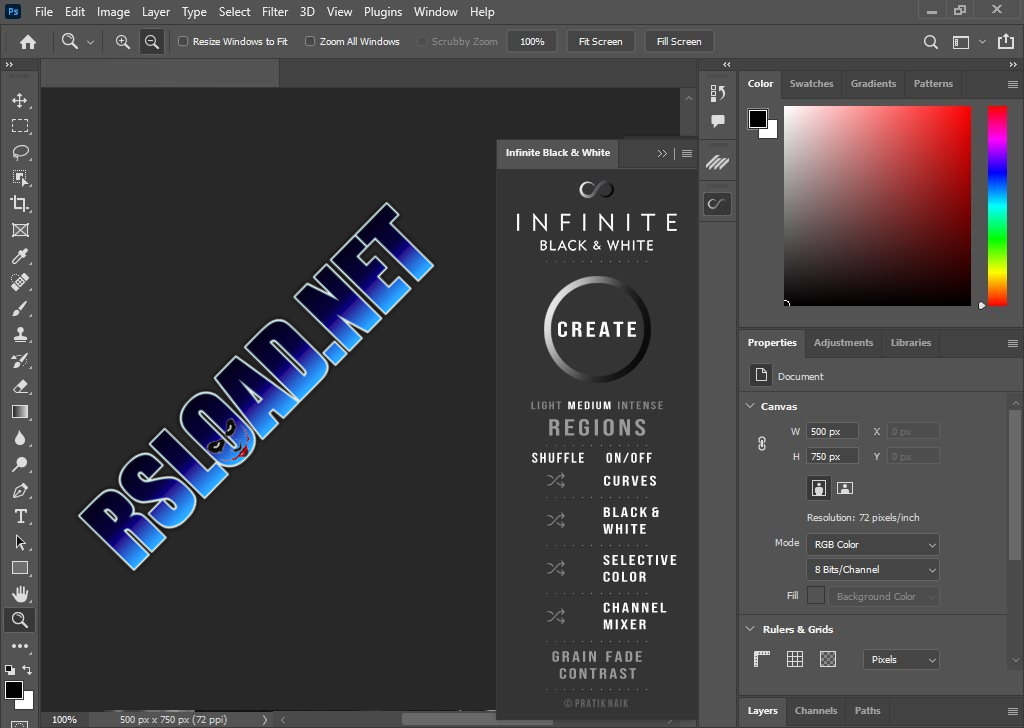
Task: Click the shuffle icon next to Curves
Action: point(556,480)
